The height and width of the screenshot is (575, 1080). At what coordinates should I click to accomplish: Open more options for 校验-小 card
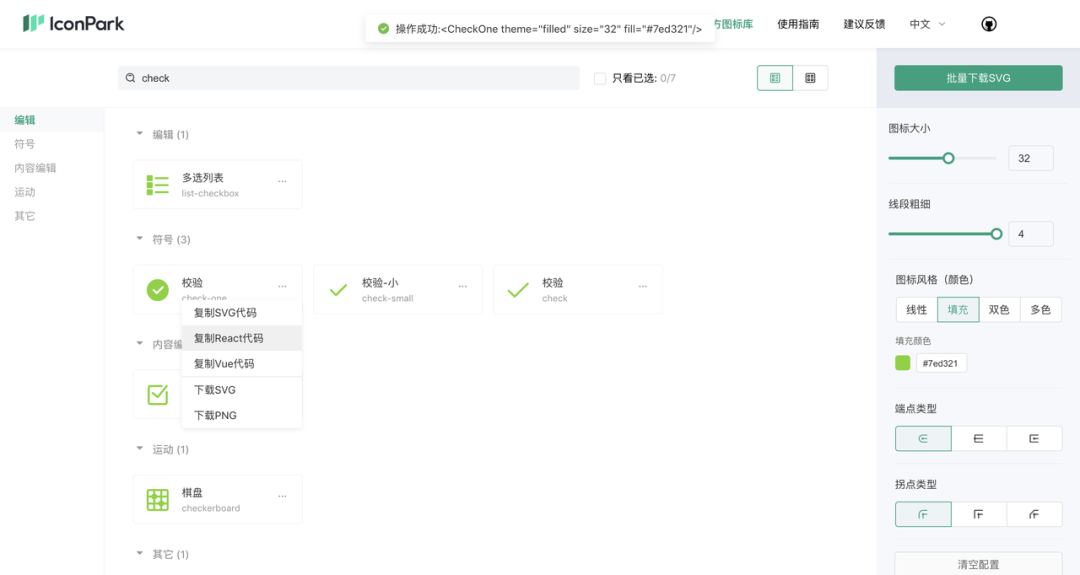[463, 286]
